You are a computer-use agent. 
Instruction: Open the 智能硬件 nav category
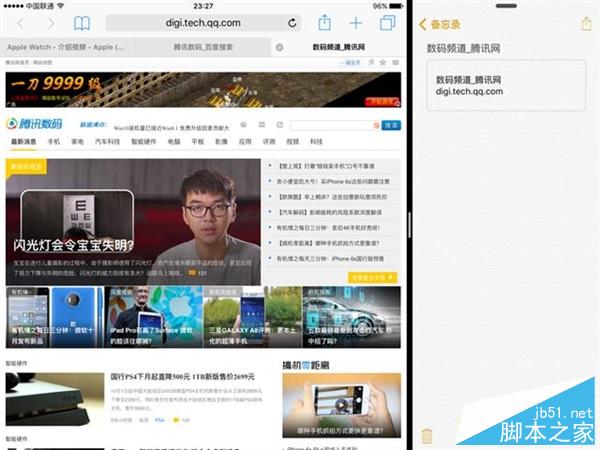click(144, 142)
